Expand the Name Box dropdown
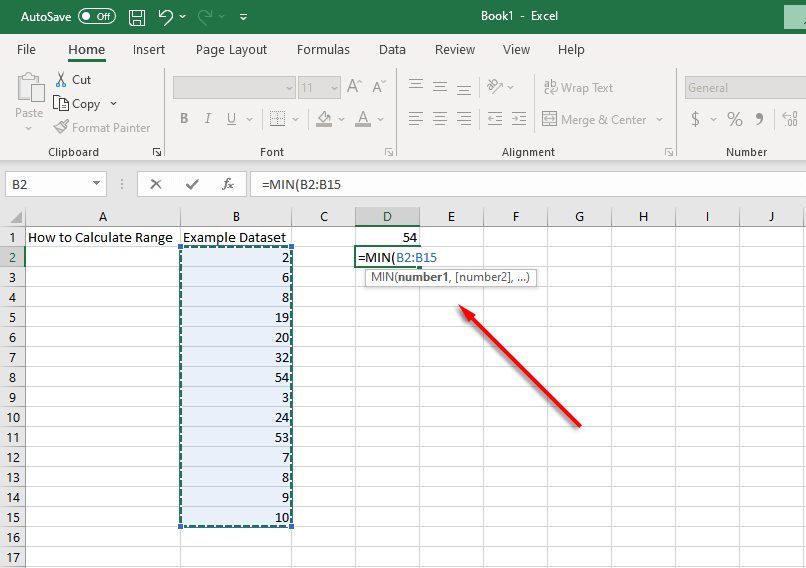 97,184
